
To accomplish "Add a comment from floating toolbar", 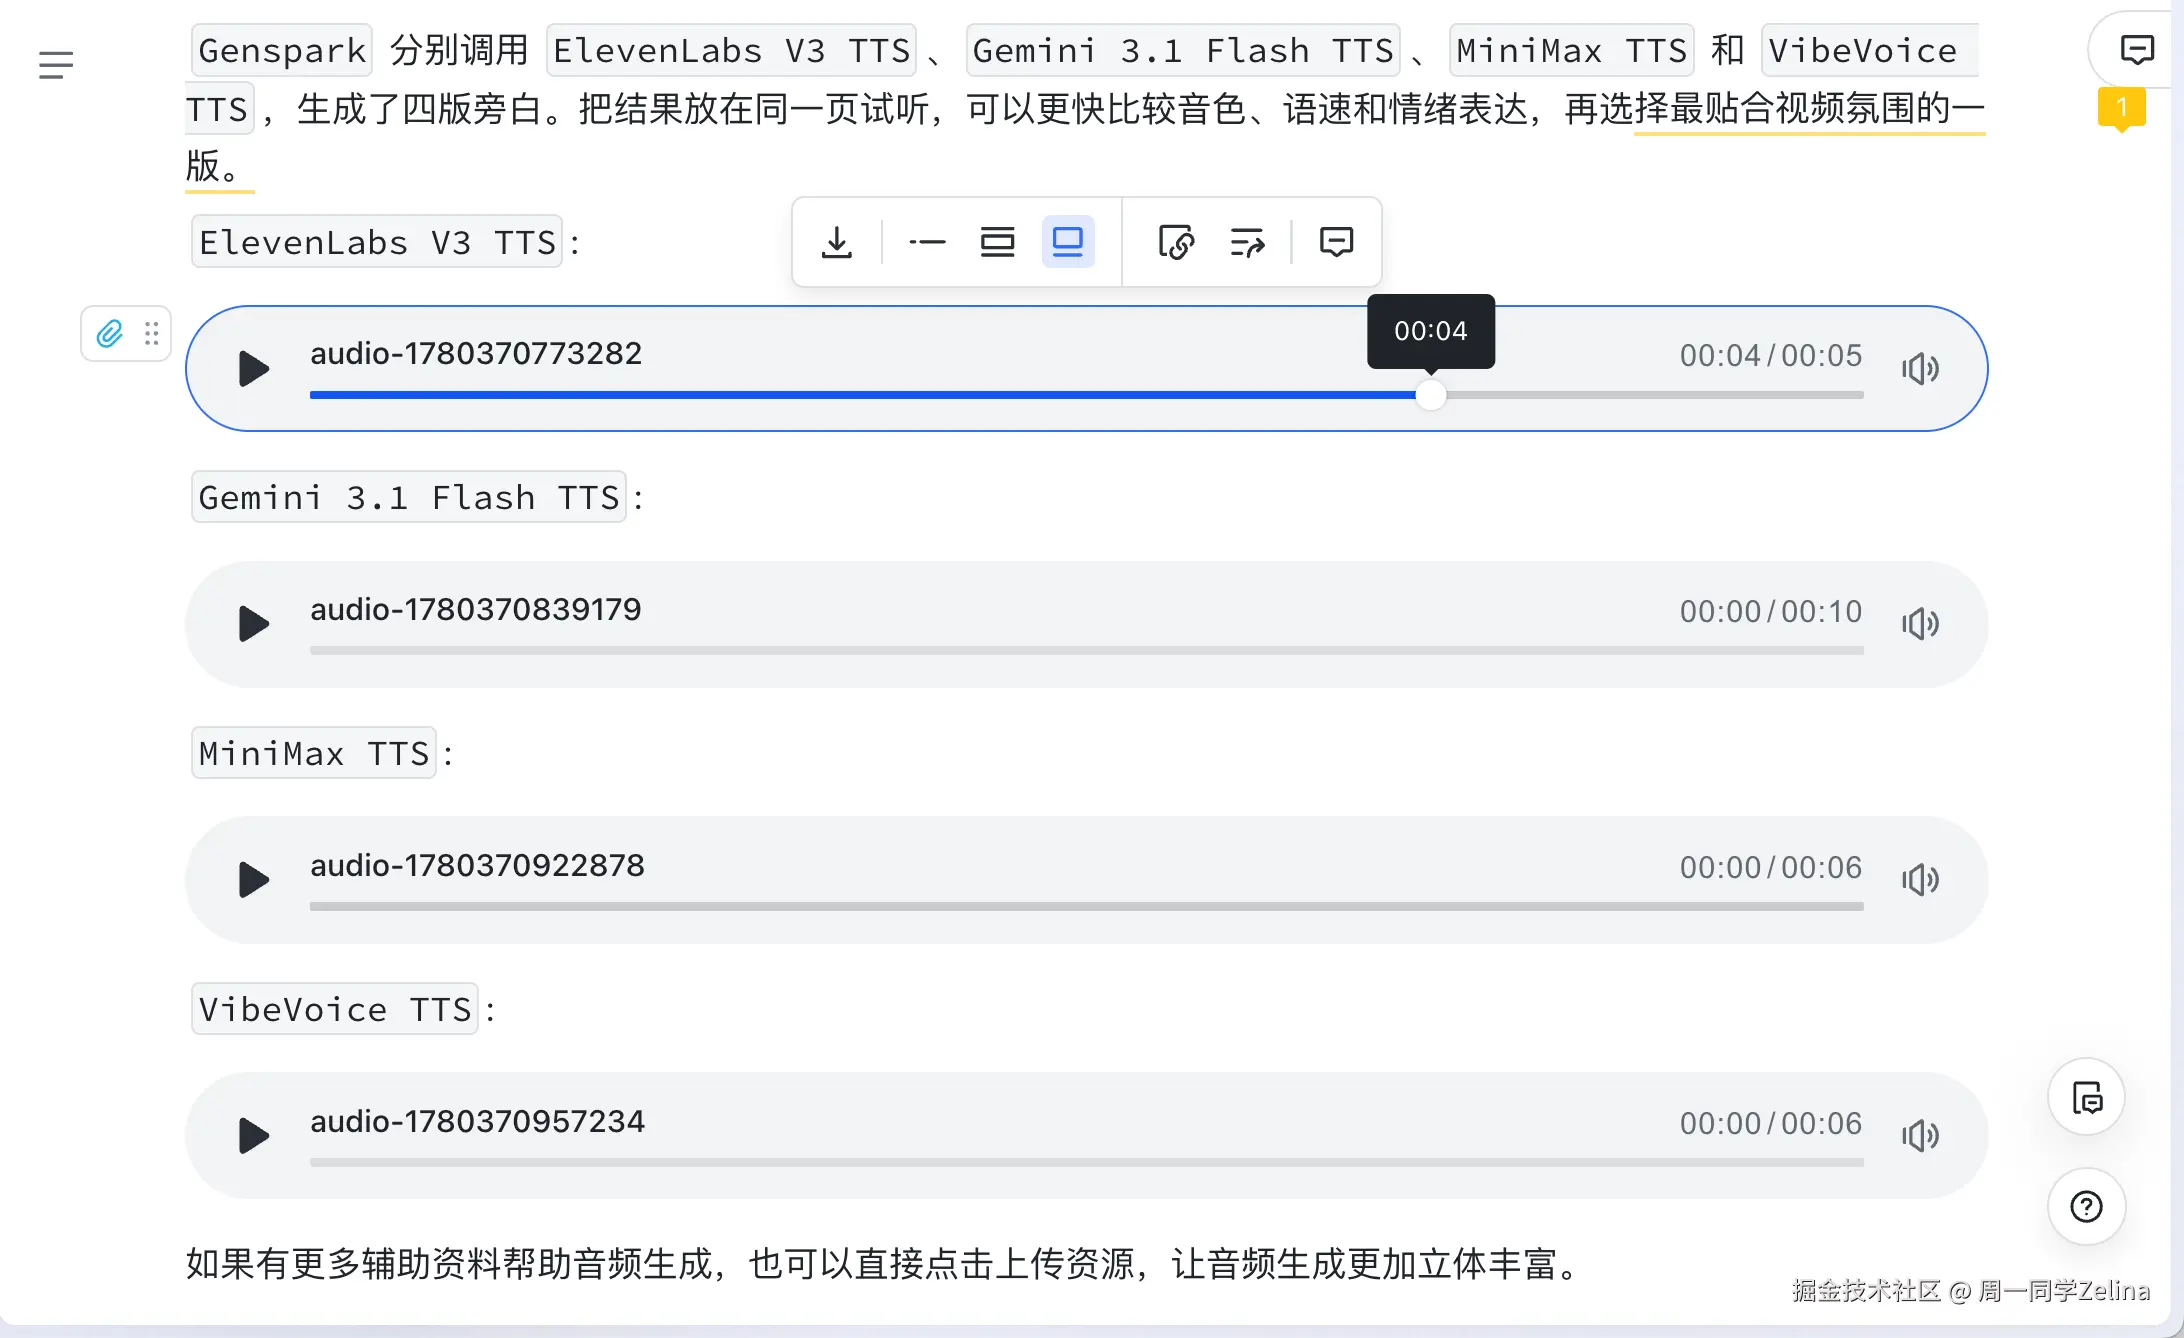I will 1336,242.
